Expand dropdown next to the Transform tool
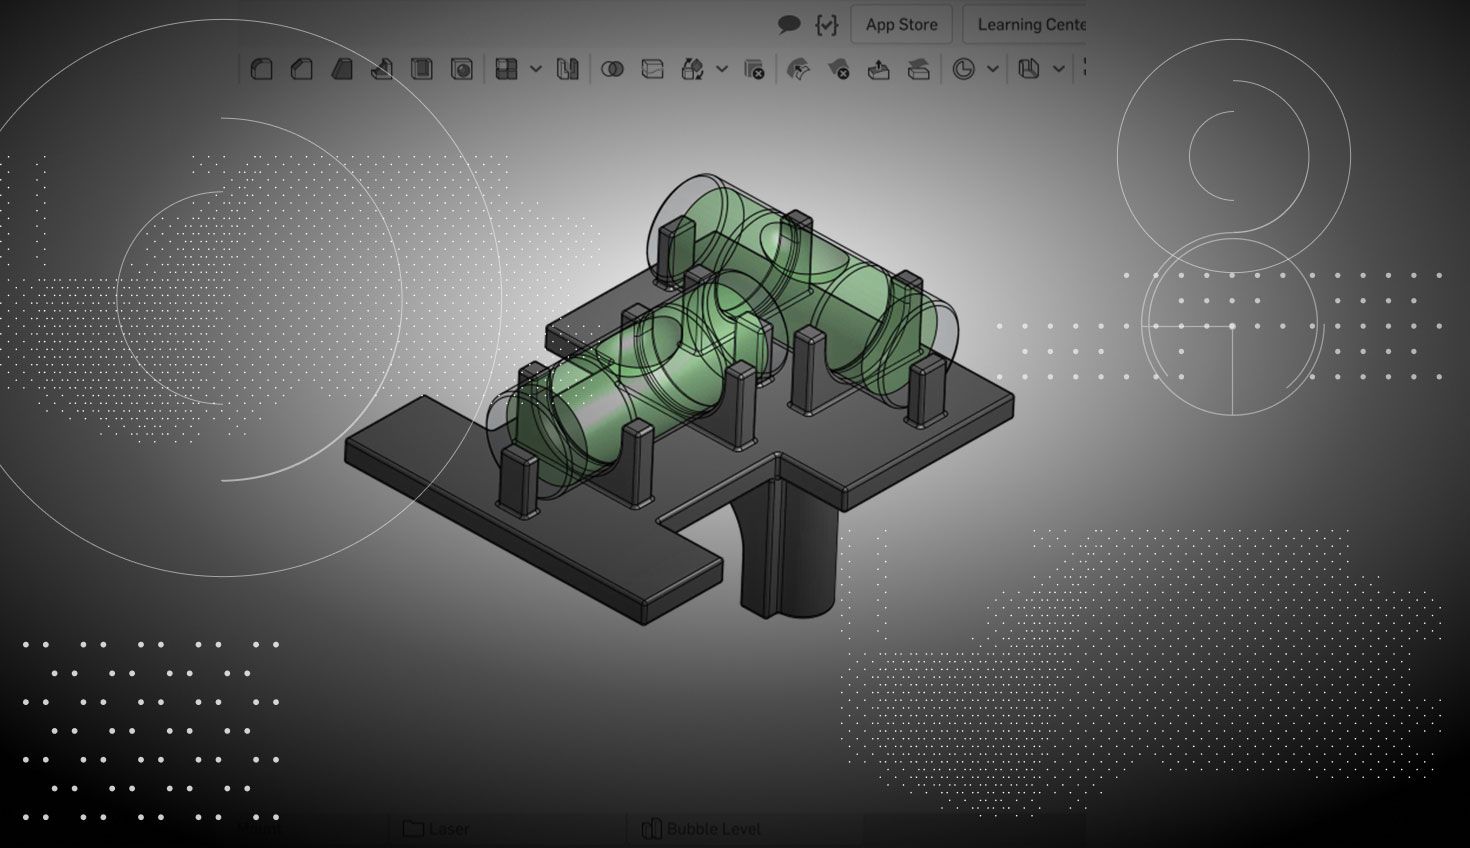Screen dimensions: 1470x848 (722, 69)
